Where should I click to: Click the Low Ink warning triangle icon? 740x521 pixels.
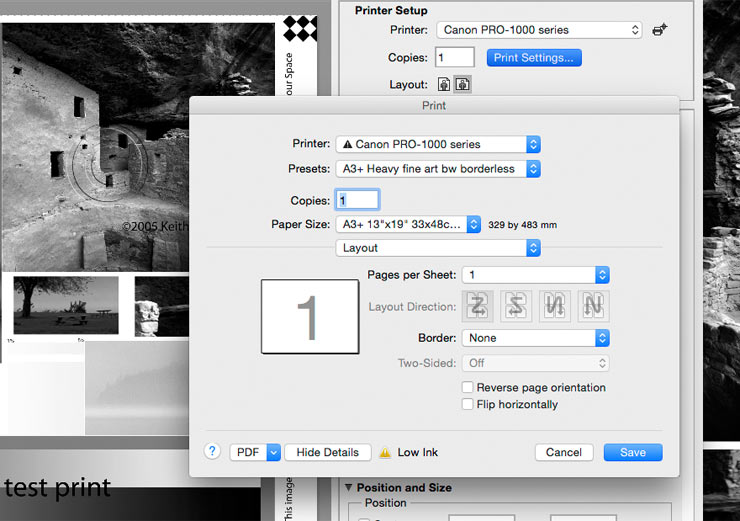pyautogui.click(x=385, y=453)
